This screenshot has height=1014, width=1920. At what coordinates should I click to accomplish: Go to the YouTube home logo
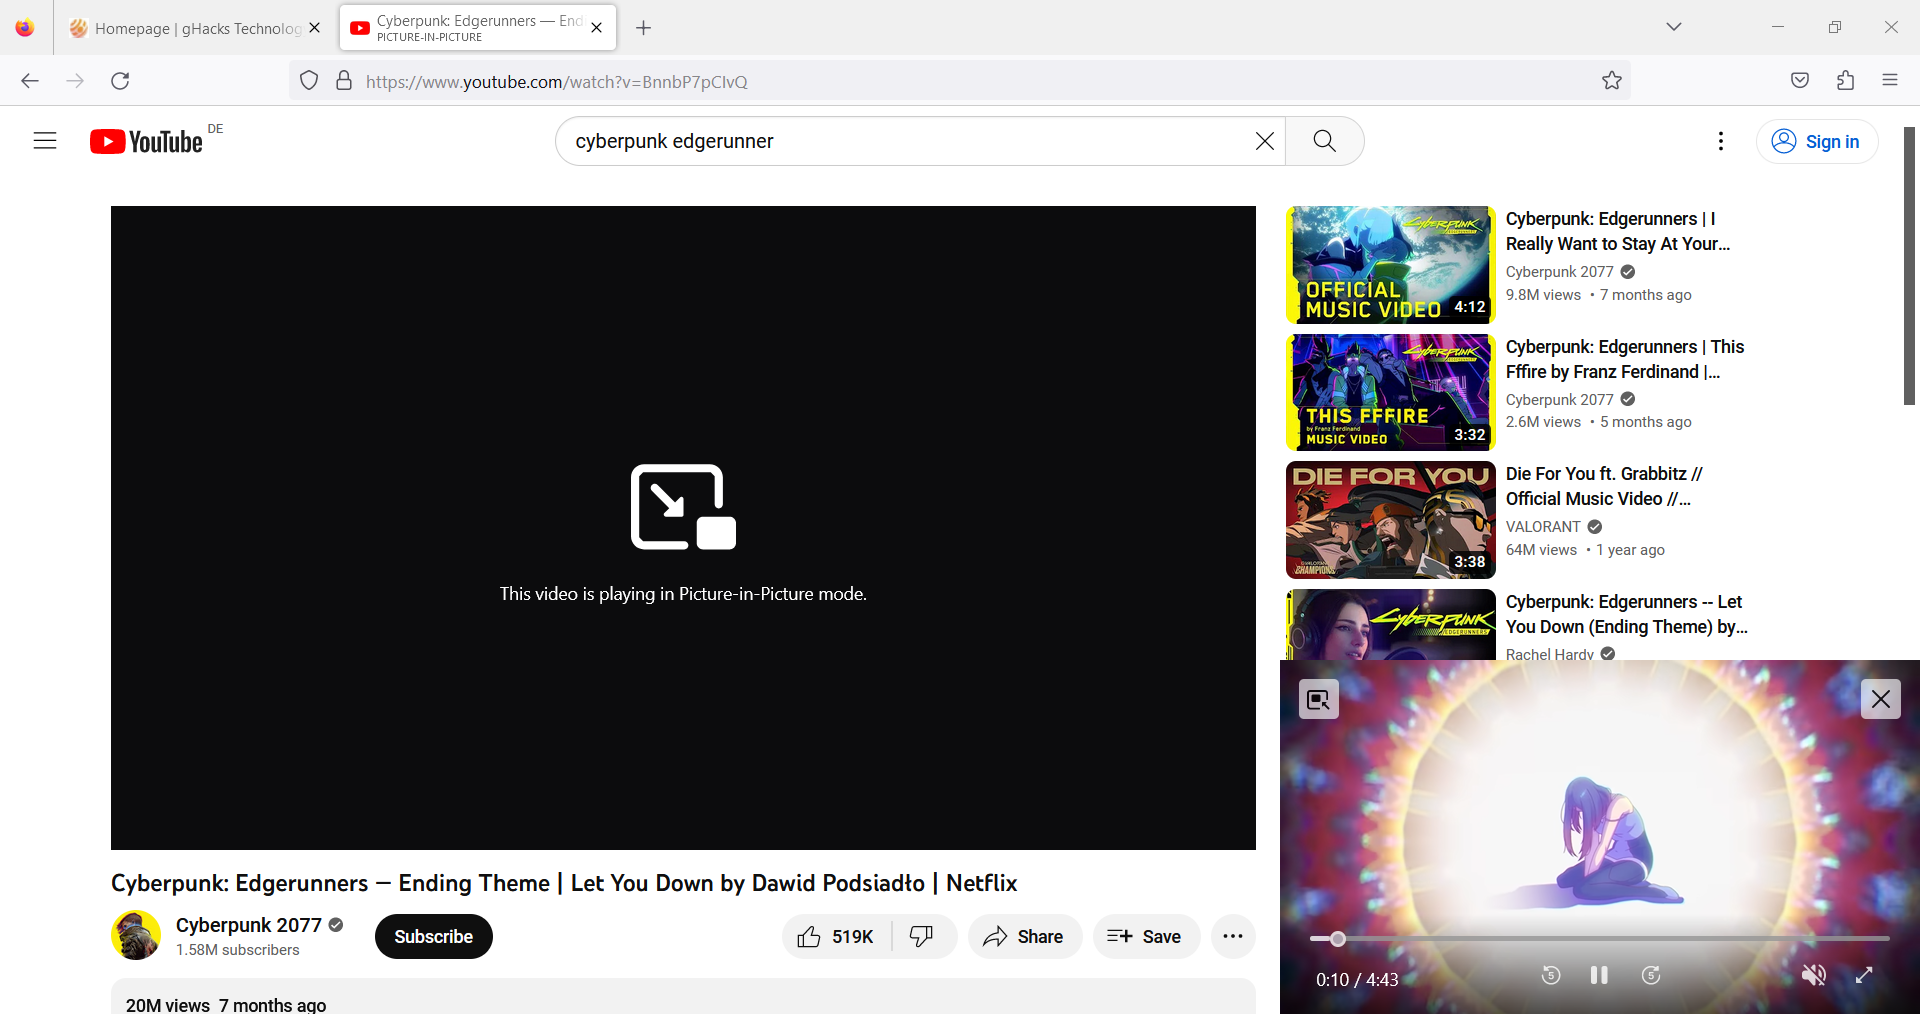pos(146,142)
